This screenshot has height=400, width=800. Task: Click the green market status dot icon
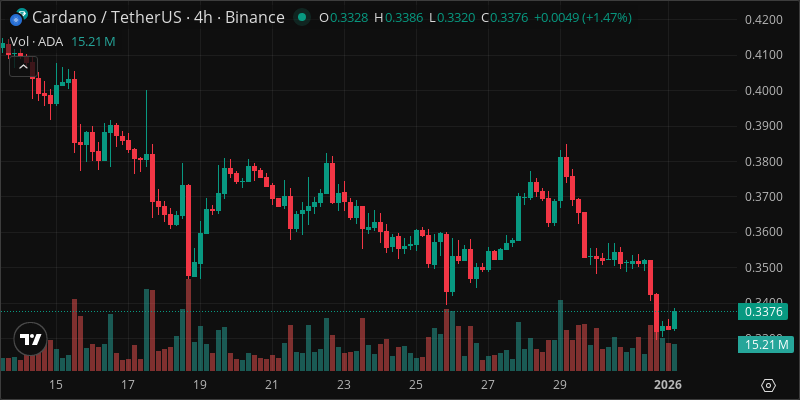click(x=302, y=17)
